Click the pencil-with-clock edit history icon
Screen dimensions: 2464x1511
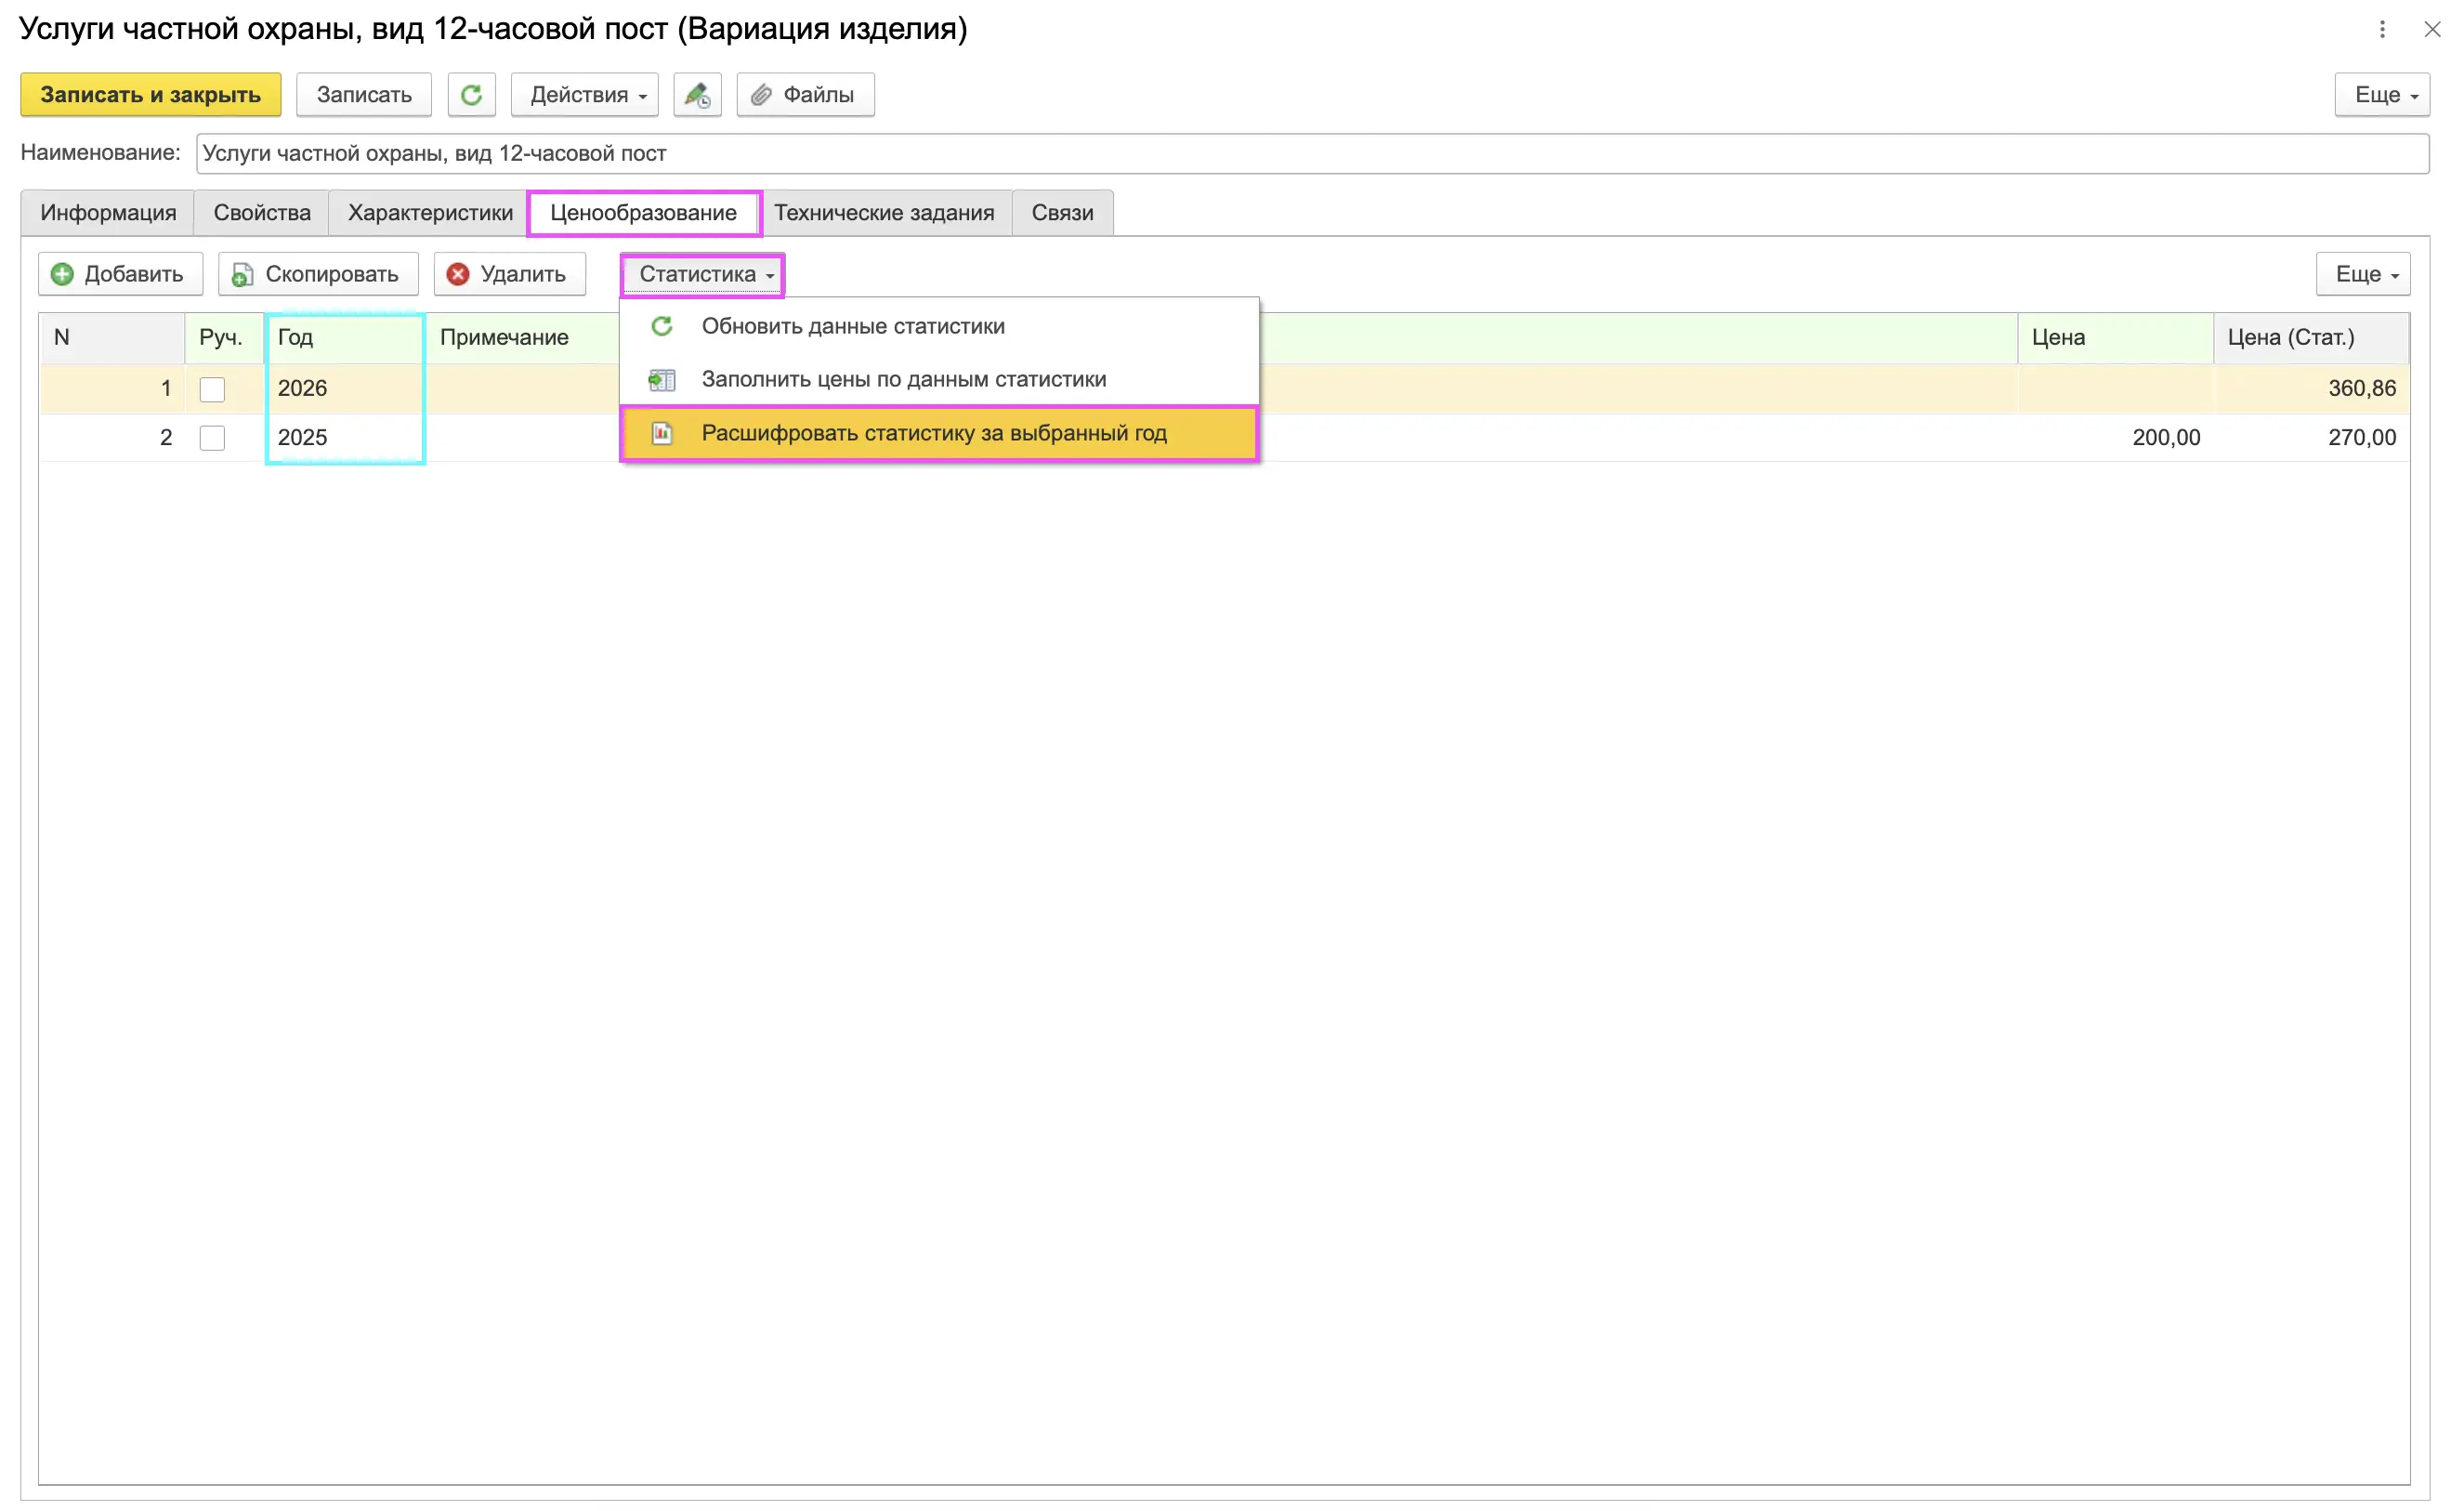(x=697, y=95)
